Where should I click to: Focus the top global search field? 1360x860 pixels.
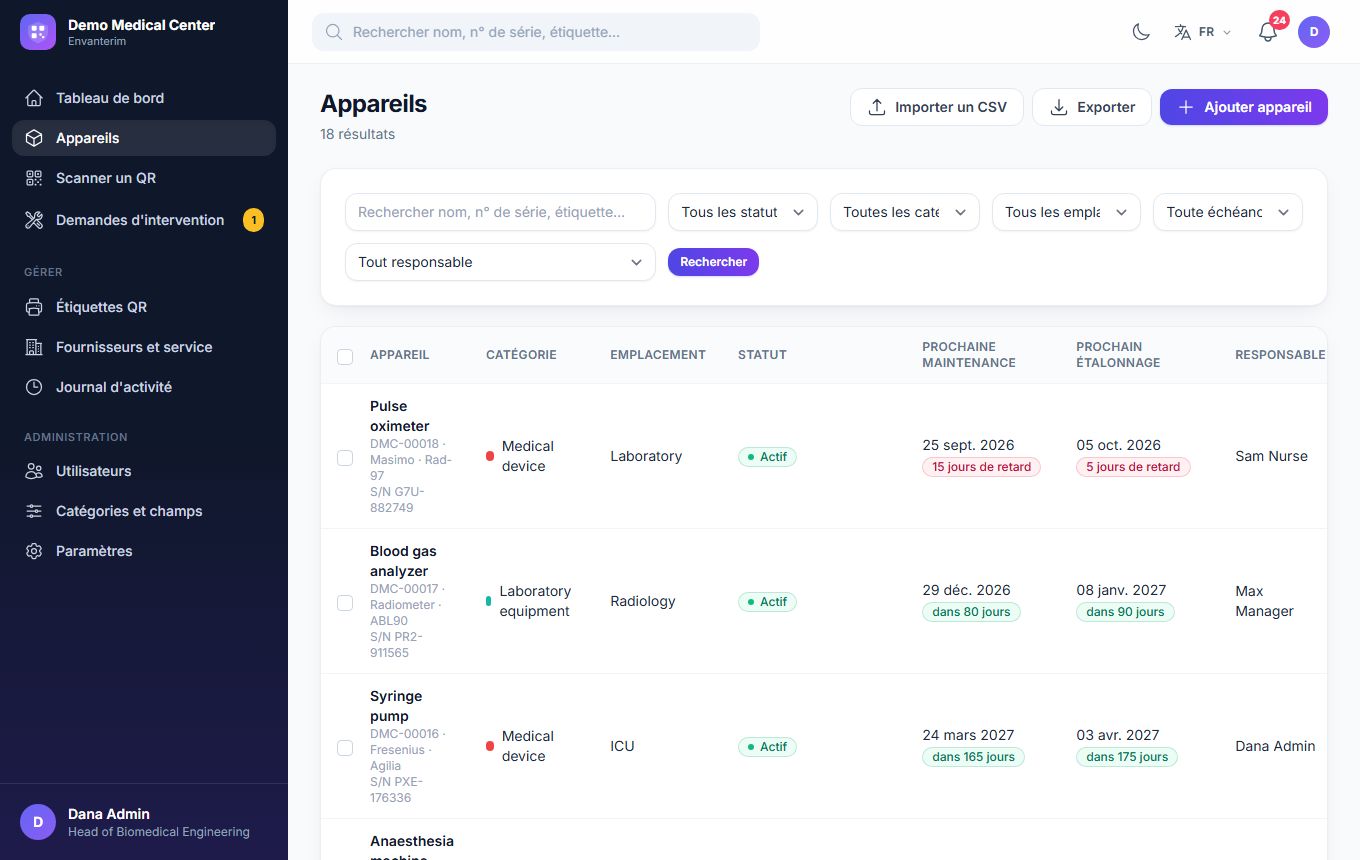pyautogui.click(x=536, y=32)
